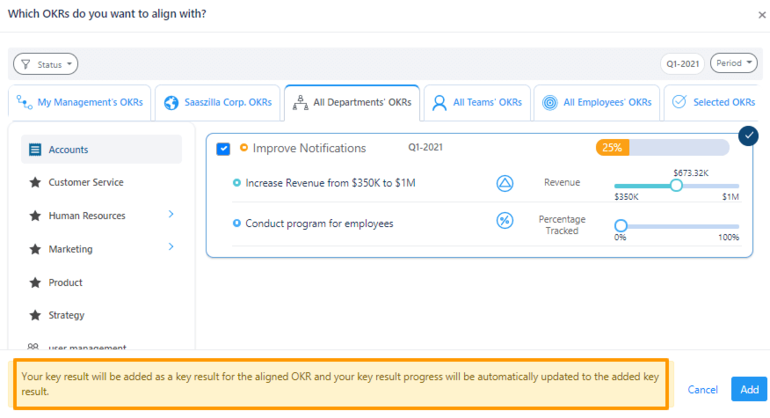Toggle the selected checkmark badge on OKR card
The image size is (770, 418).
tap(747, 135)
